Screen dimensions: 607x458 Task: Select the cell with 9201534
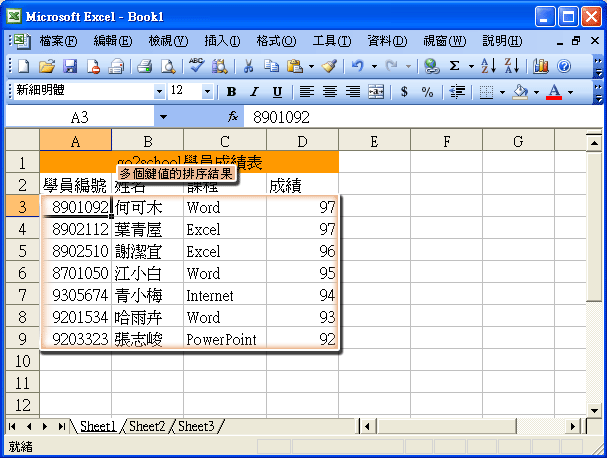tap(75, 317)
